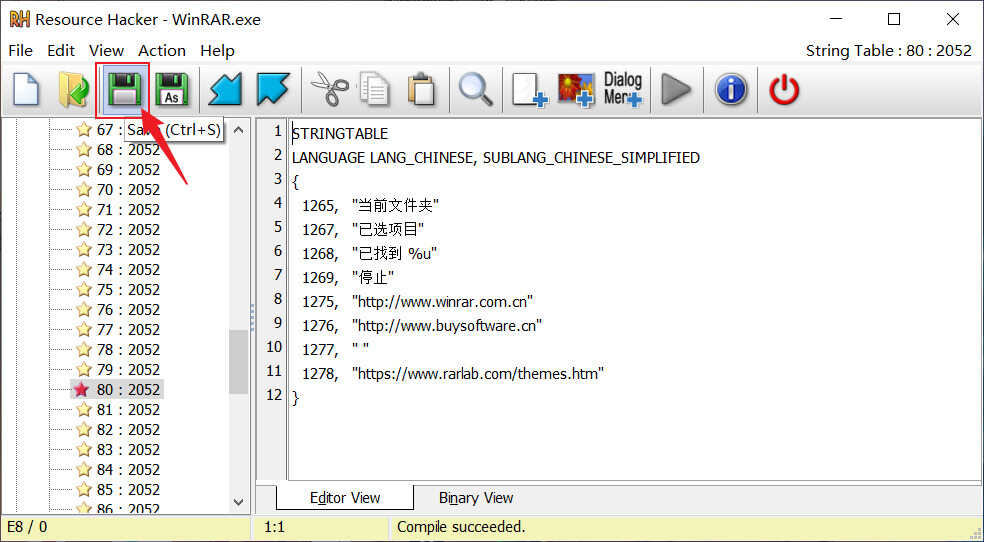984x542 pixels.
Task: Click the STRINGTABLE line in editor
Action: click(x=340, y=134)
